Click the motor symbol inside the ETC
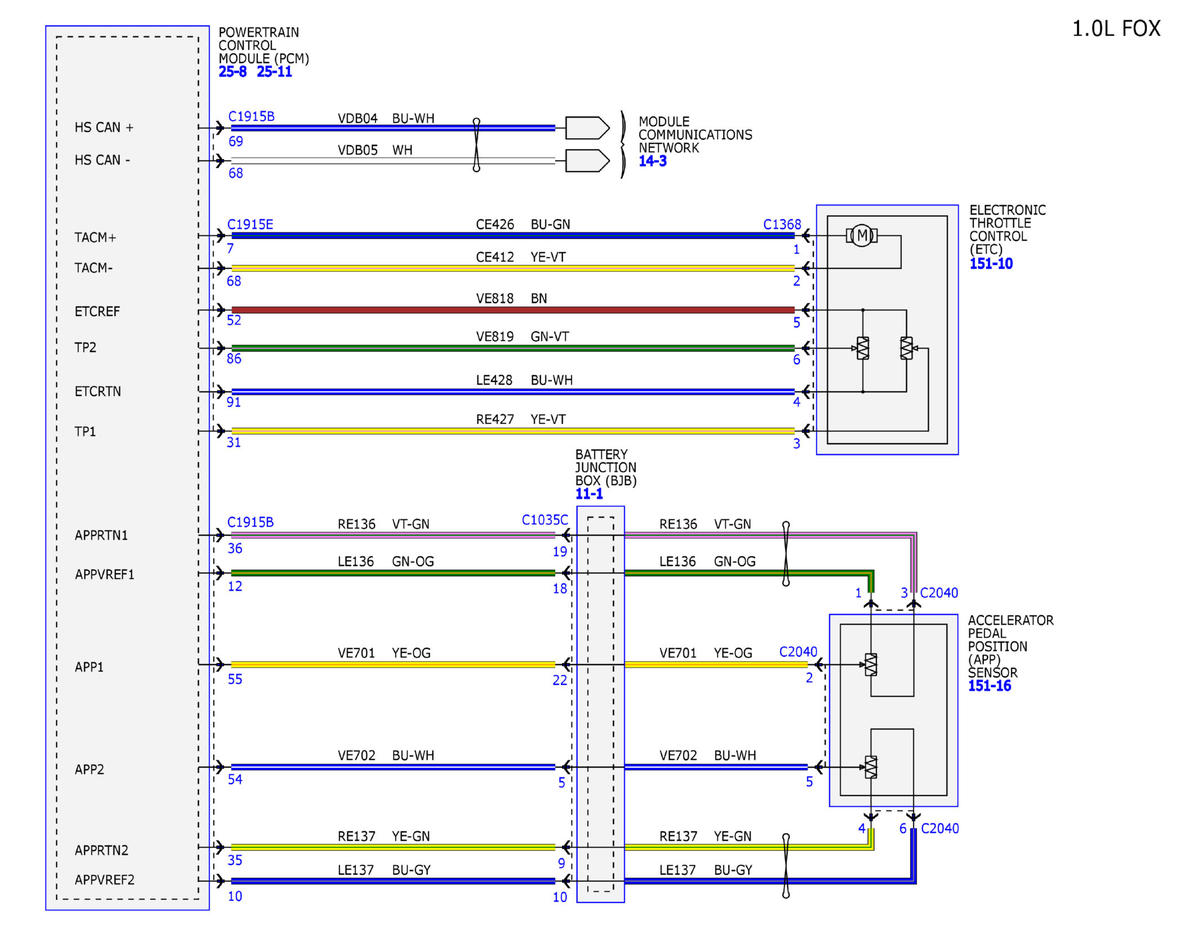This screenshot has width=1200, height=927. [861, 235]
